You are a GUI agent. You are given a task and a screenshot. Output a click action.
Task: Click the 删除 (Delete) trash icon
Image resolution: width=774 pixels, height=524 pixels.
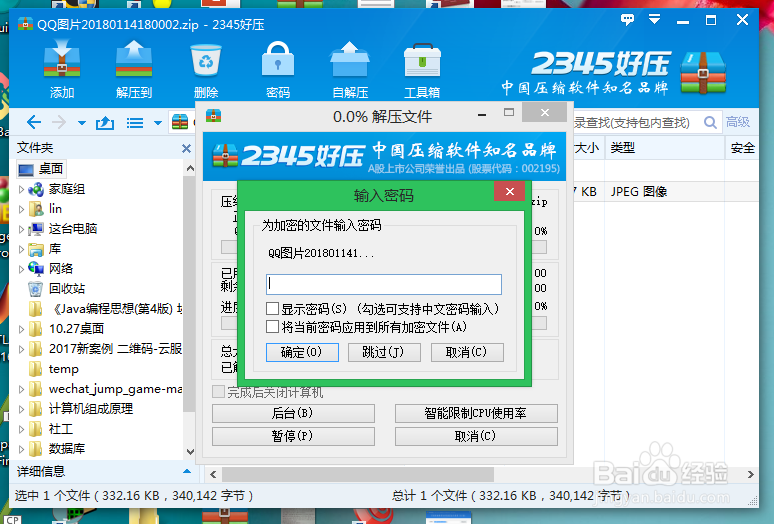(x=206, y=69)
